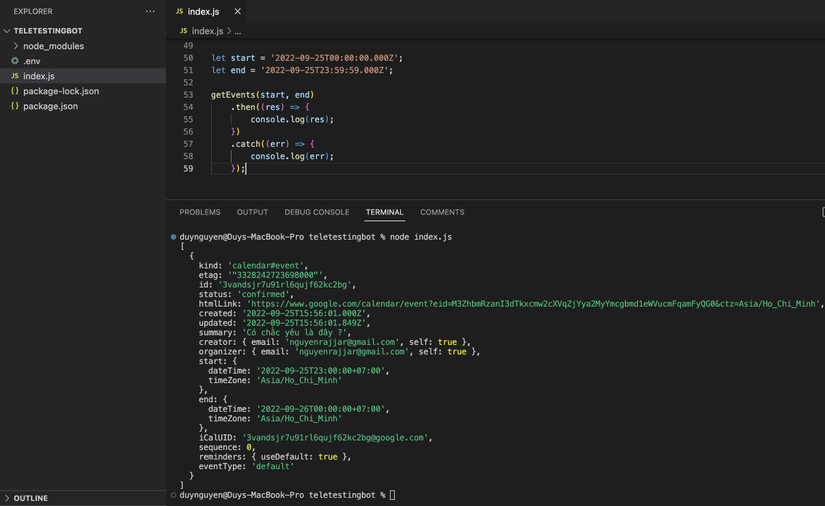
Task: Expand the OUTLINE section
Action: (x=8, y=498)
